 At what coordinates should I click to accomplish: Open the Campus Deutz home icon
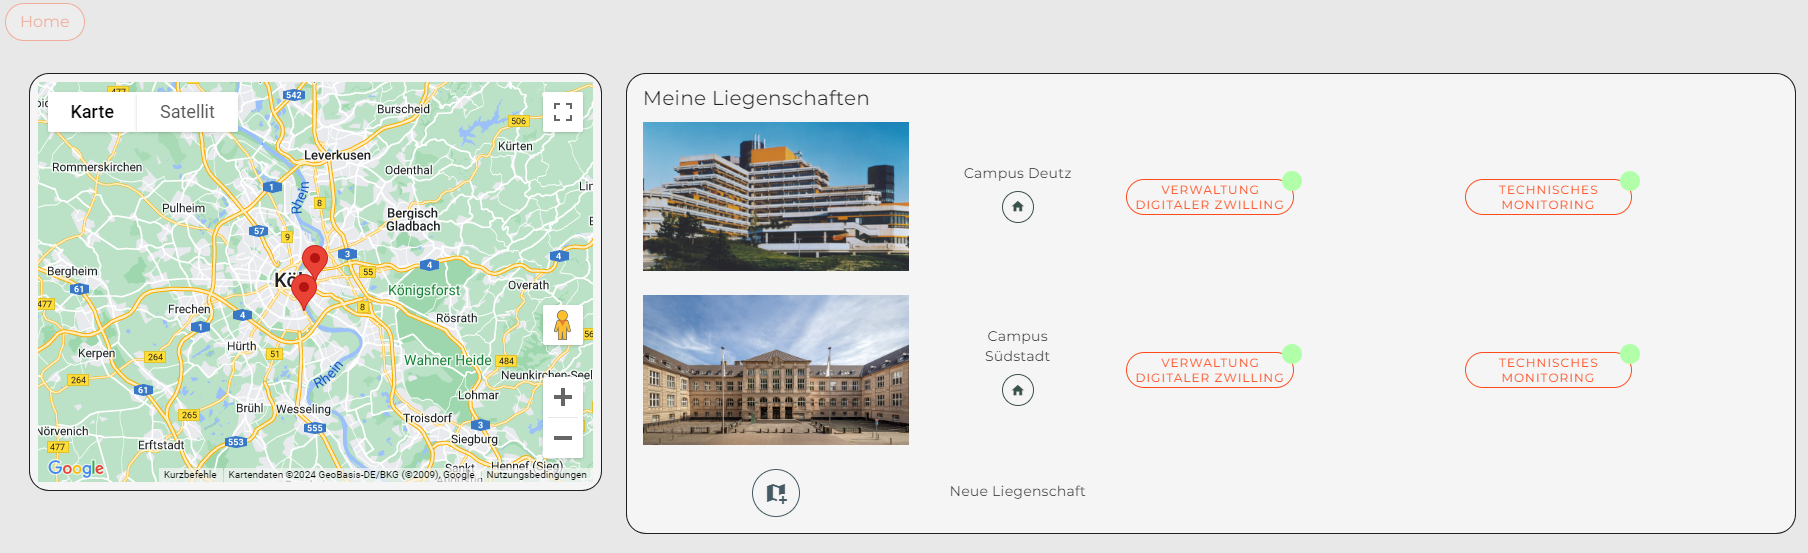tap(1018, 207)
